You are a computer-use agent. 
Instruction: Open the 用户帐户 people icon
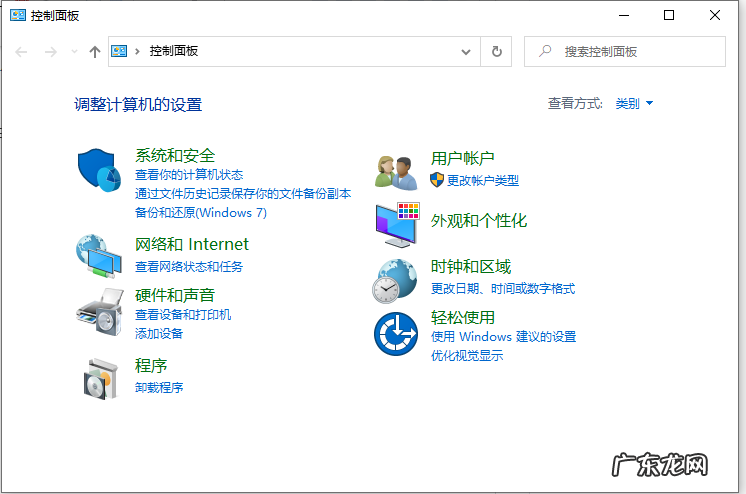(x=396, y=172)
